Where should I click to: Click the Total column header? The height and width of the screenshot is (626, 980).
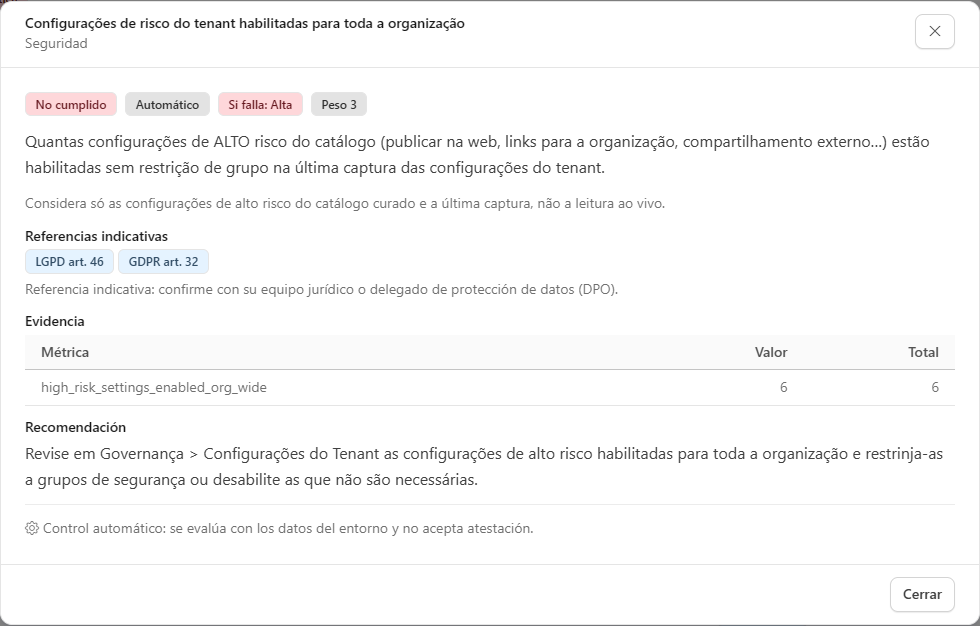tap(923, 352)
